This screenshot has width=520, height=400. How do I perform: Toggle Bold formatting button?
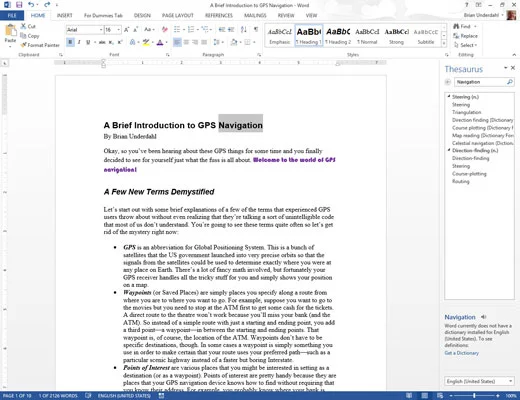point(70,42)
